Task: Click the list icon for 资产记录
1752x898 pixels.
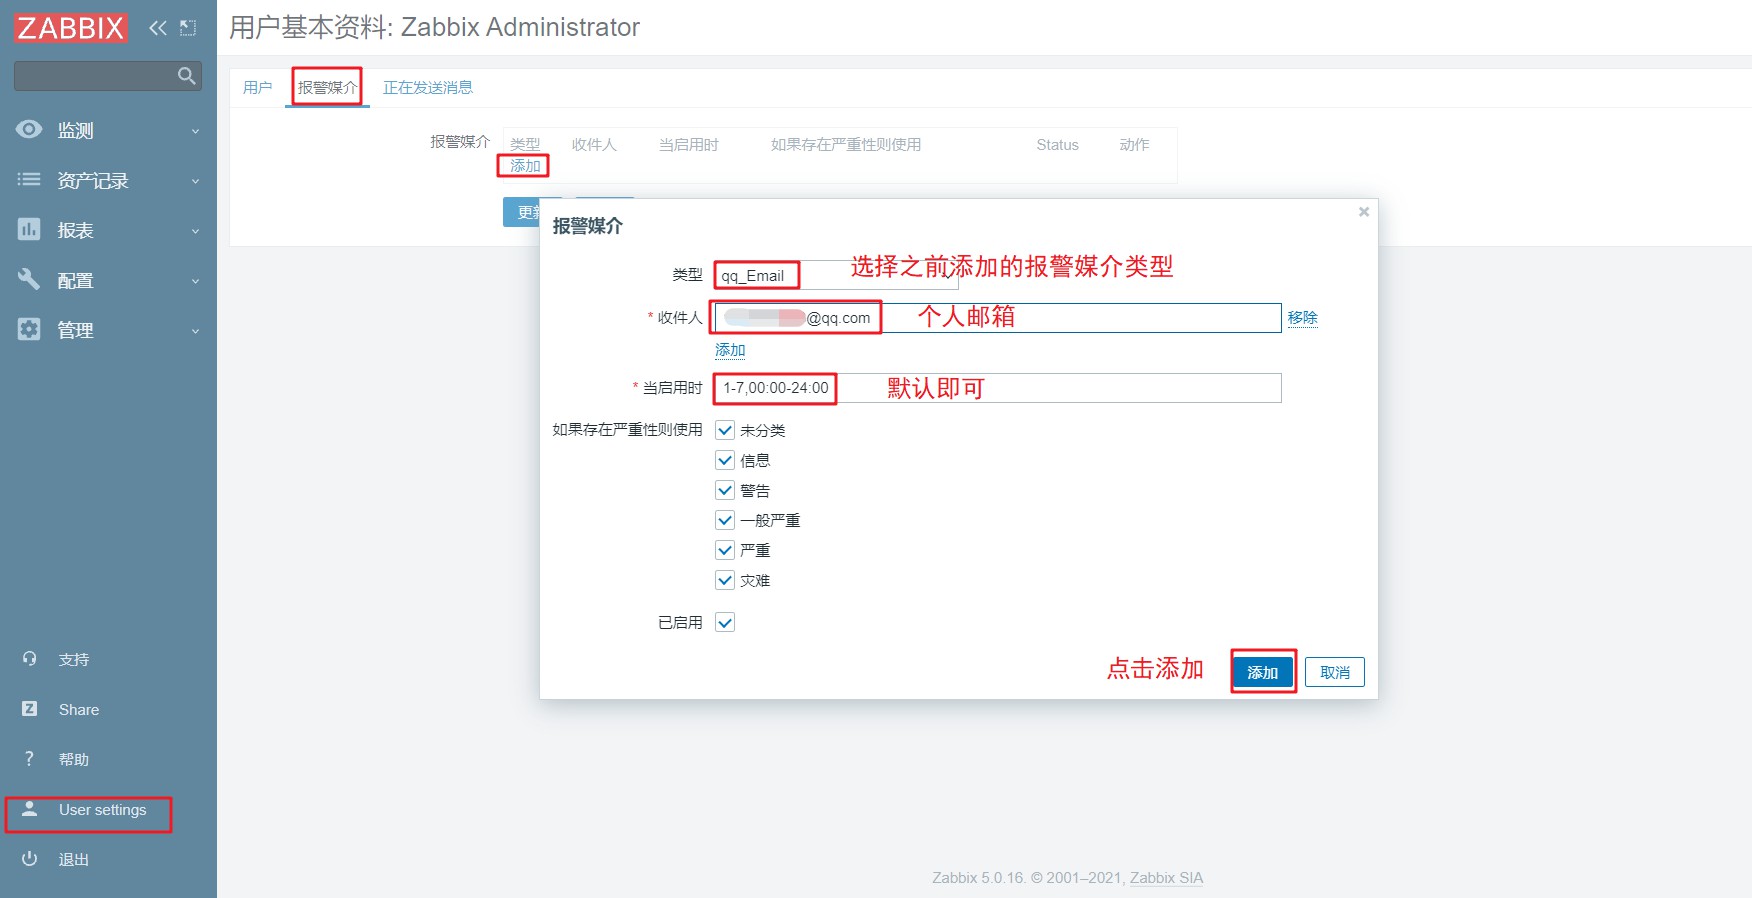Action: (x=29, y=180)
